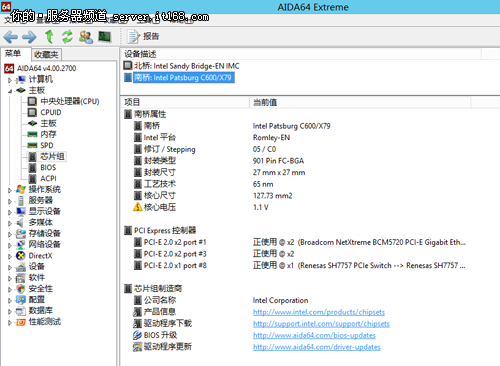Click the 项目 column header

point(185,102)
